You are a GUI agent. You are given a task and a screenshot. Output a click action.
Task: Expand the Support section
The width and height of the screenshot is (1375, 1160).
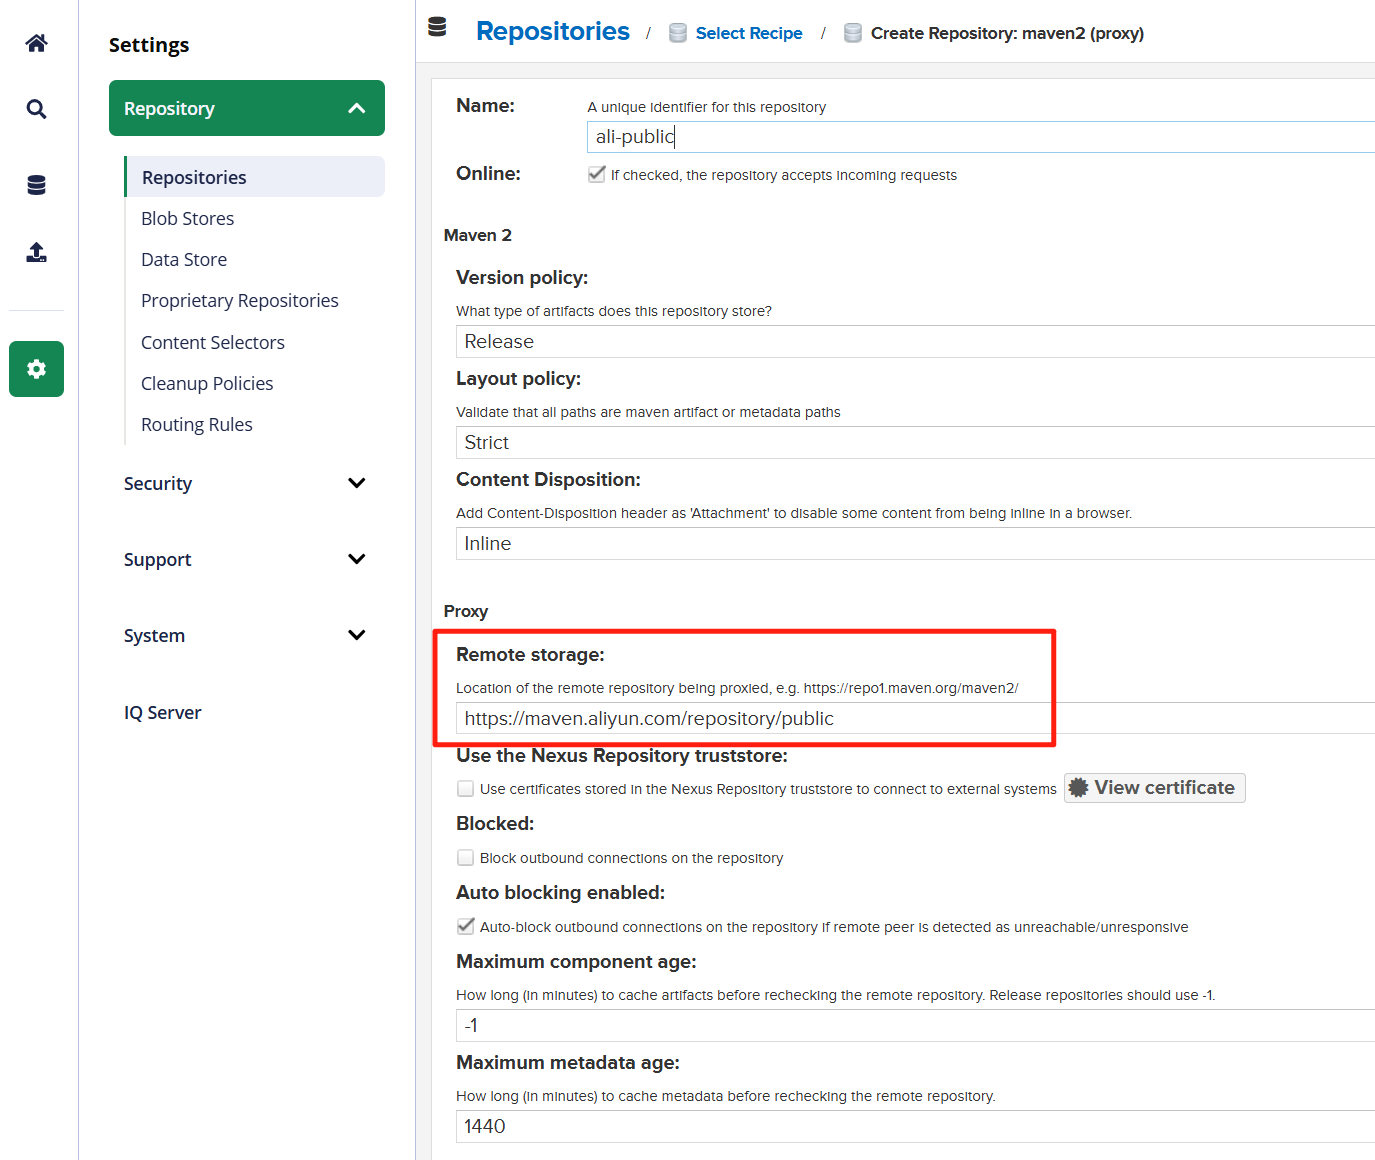click(246, 559)
